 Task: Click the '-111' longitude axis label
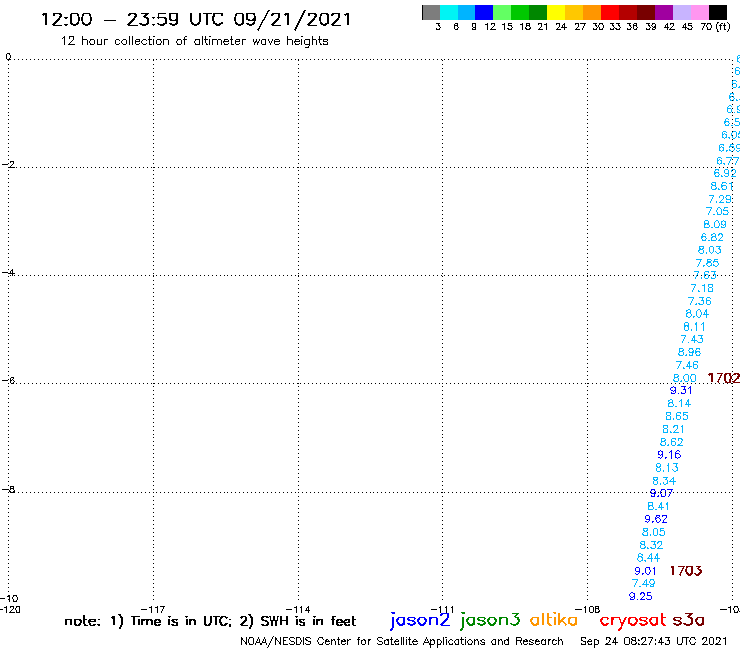coord(443,609)
